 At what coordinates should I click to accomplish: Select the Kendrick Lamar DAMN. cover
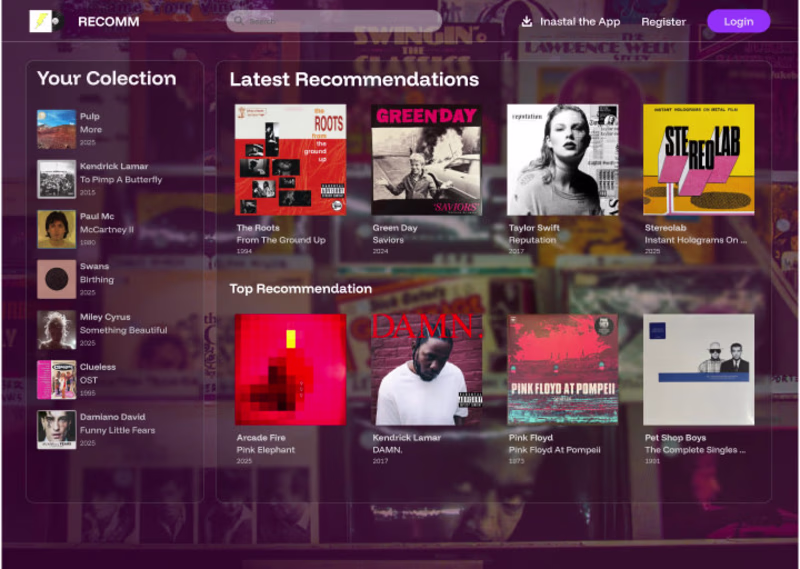click(427, 369)
